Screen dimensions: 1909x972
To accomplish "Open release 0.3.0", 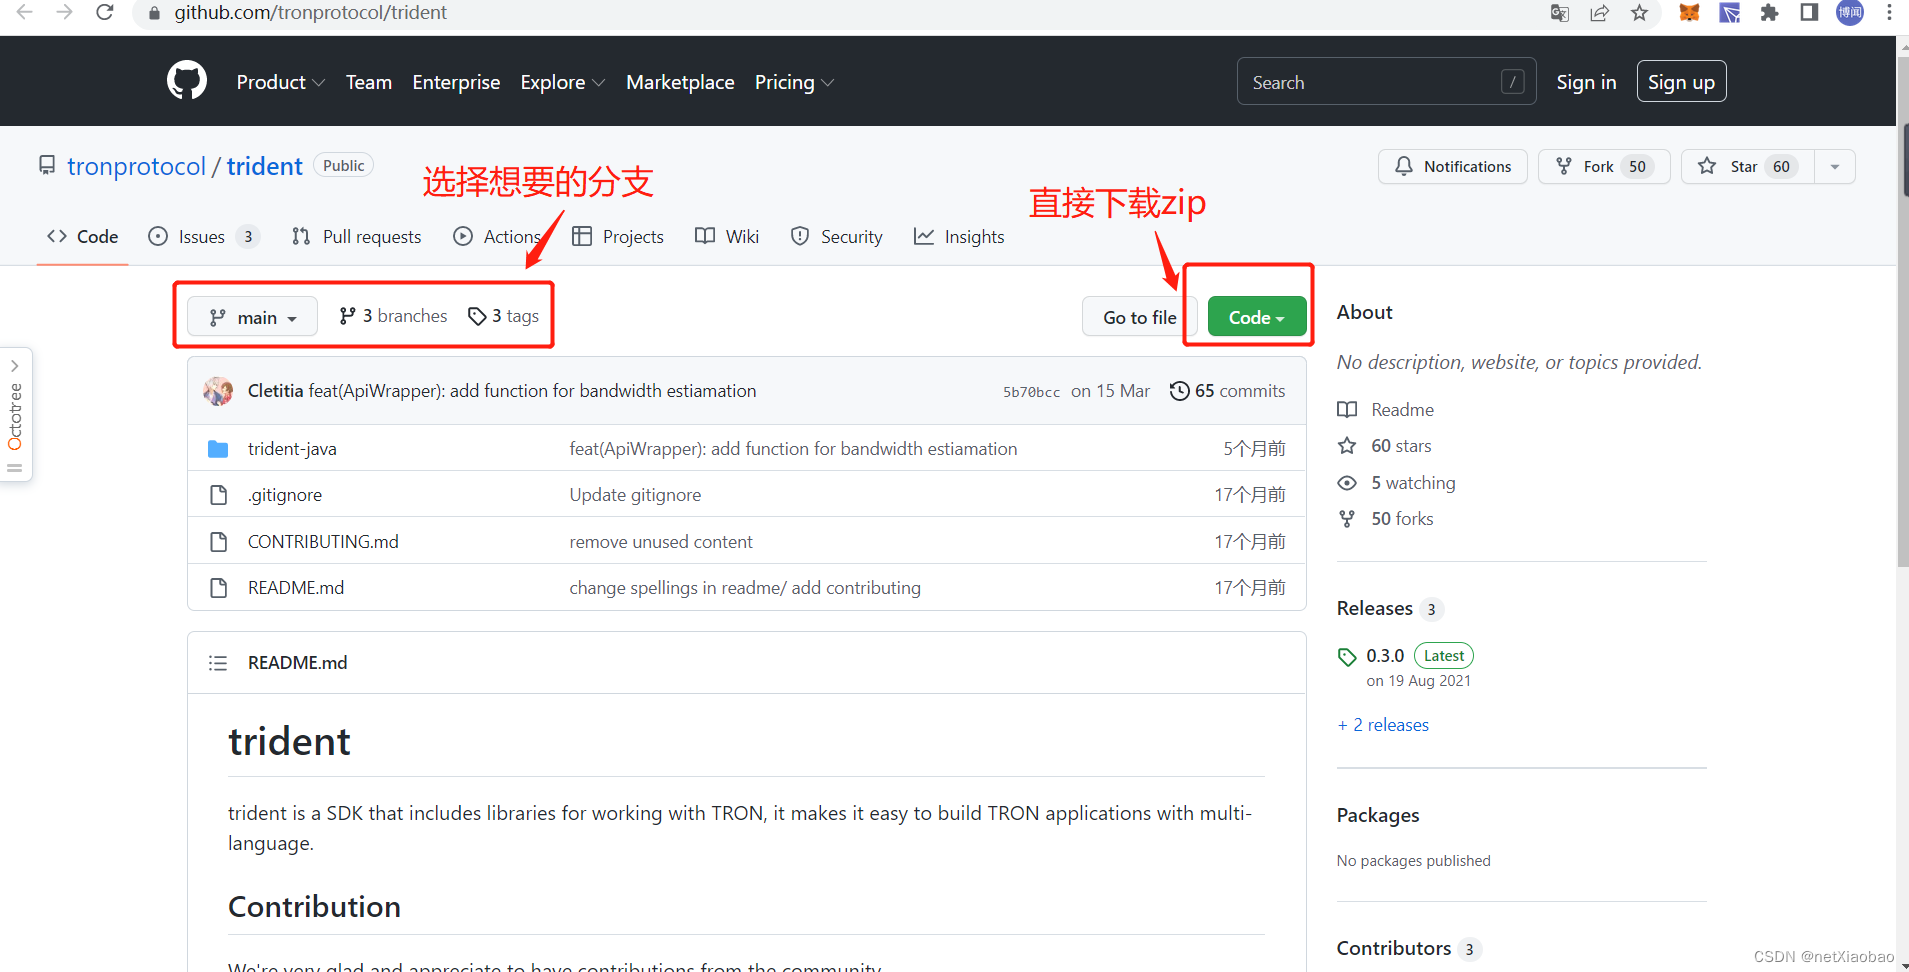I will 1385,656.
